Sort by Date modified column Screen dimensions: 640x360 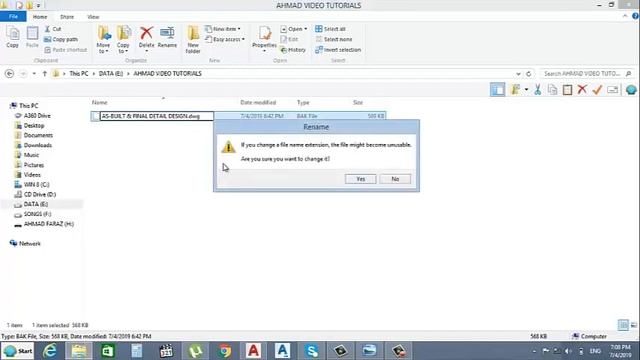click(258, 102)
